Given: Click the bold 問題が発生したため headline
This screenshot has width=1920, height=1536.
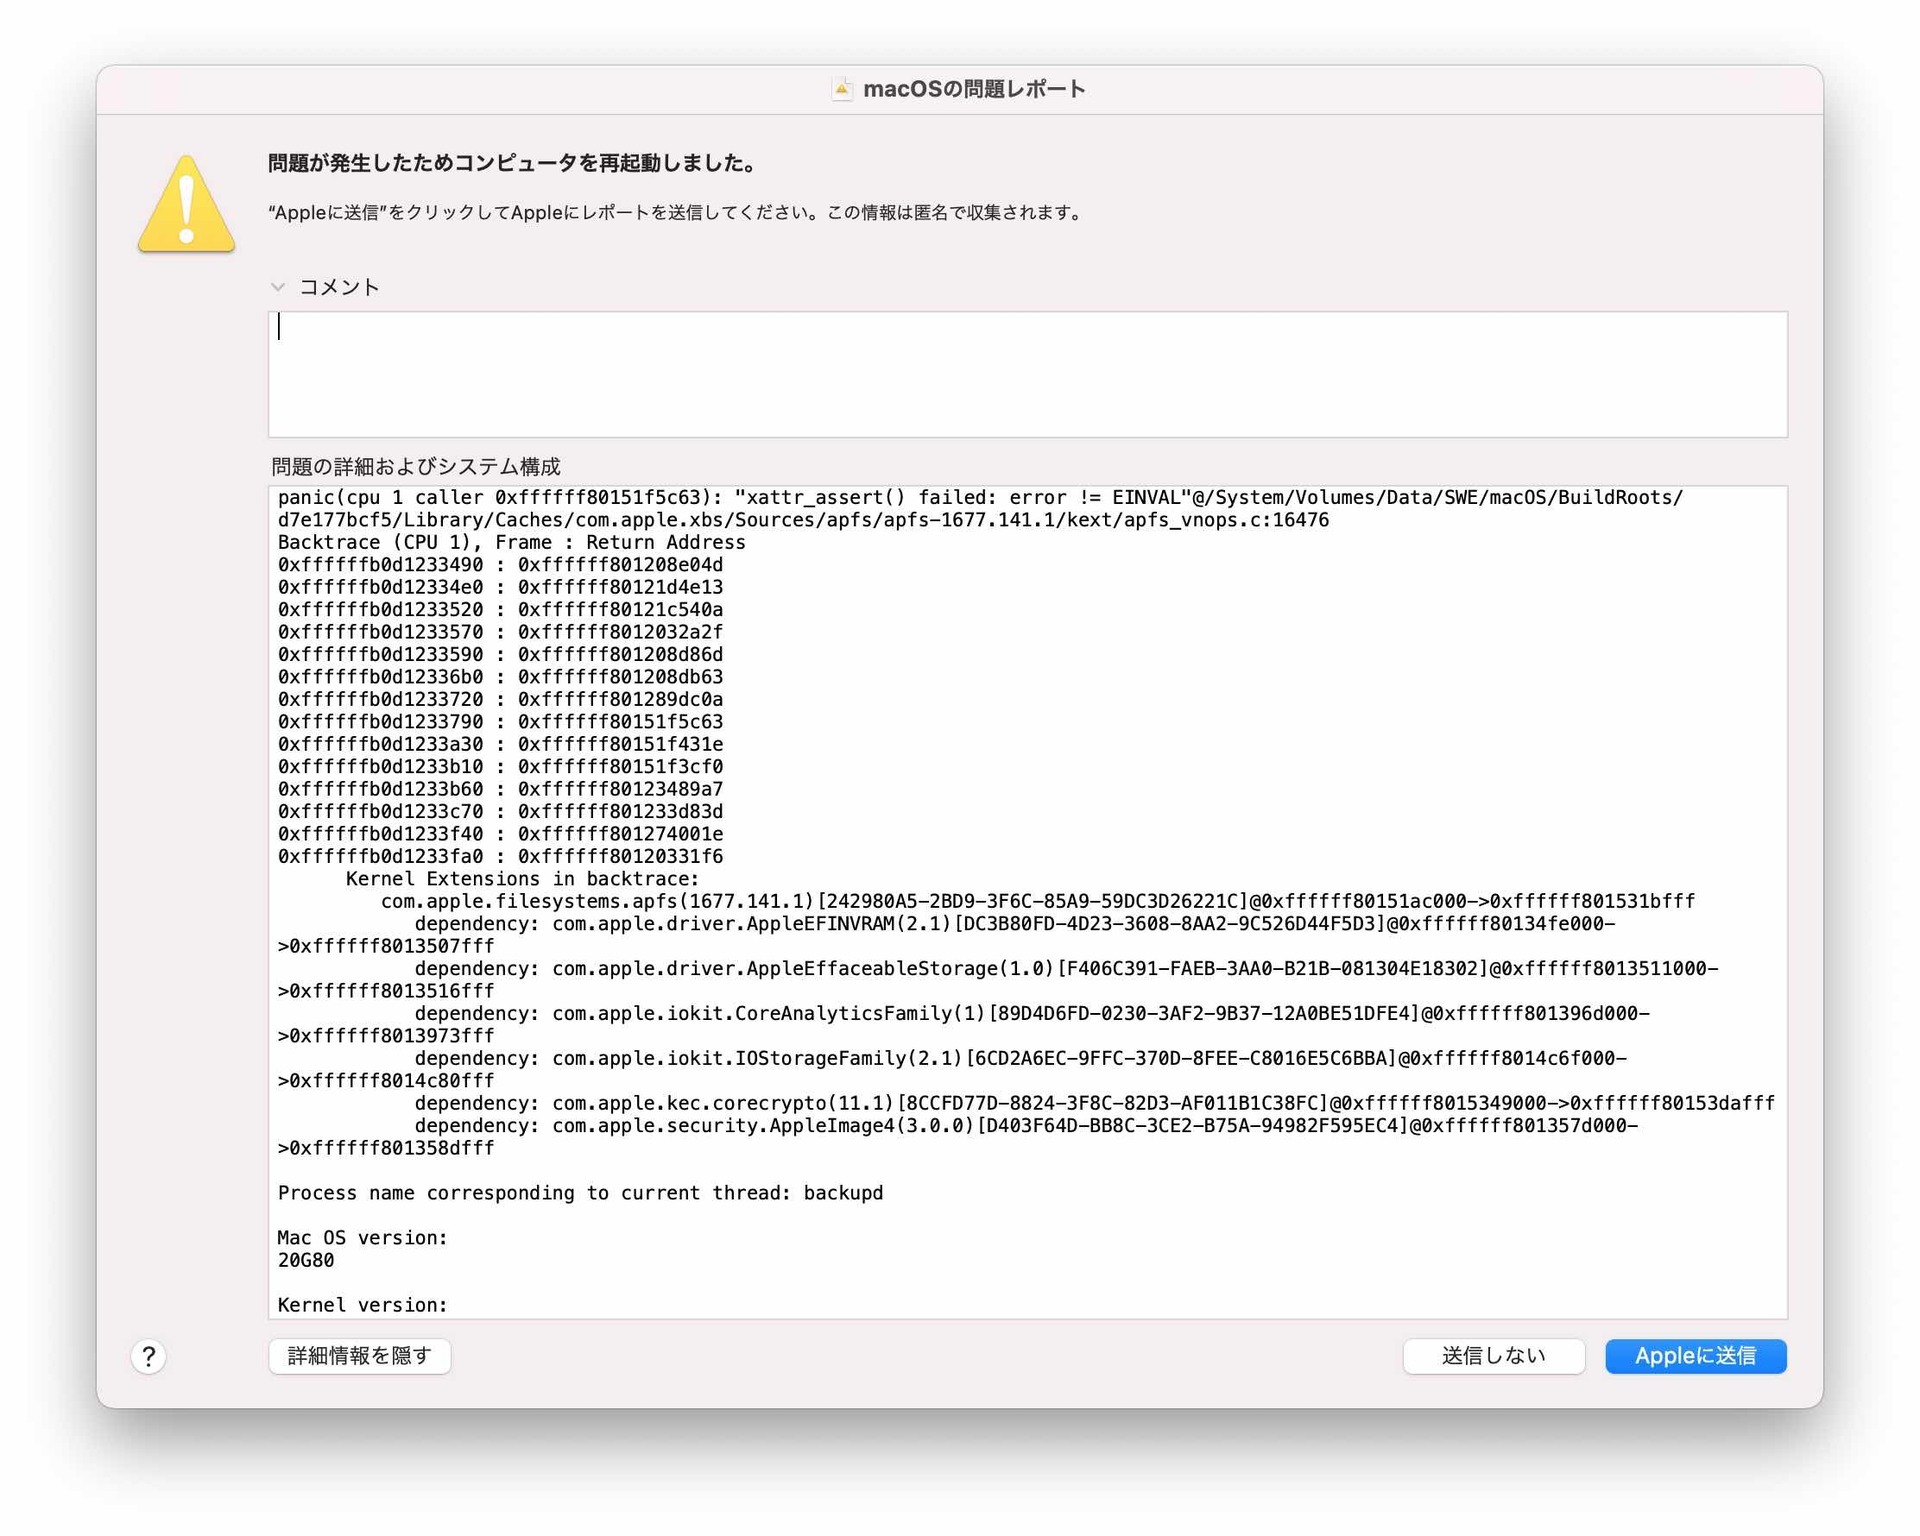Looking at the screenshot, I should click(x=512, y=163).
